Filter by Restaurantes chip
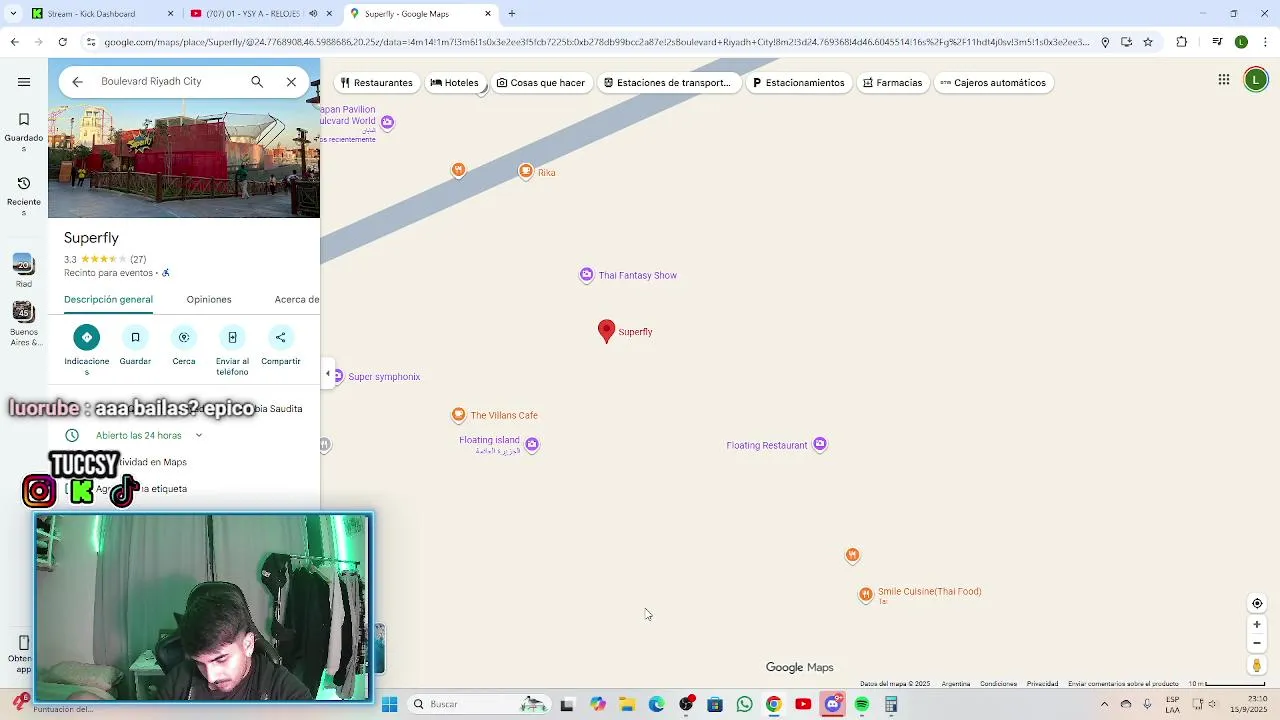Screen dimensions: 1280x720 click(376, 83)
